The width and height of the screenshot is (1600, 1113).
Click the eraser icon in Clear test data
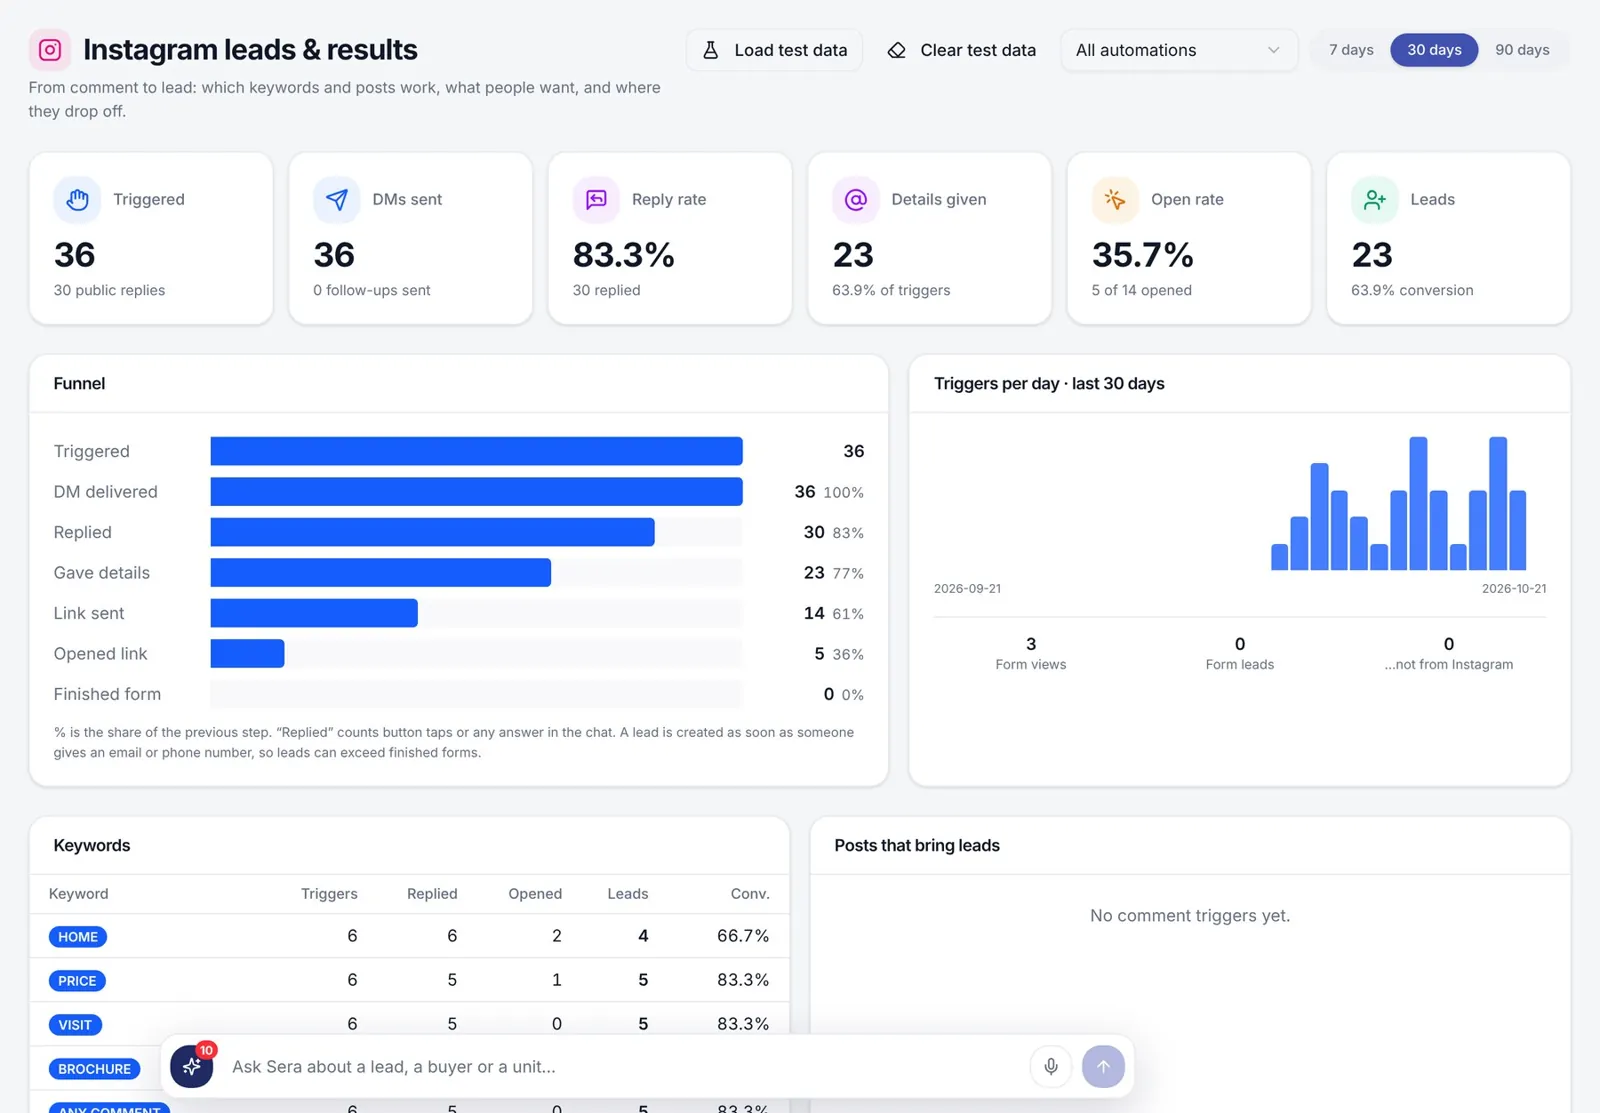point(897,50)
